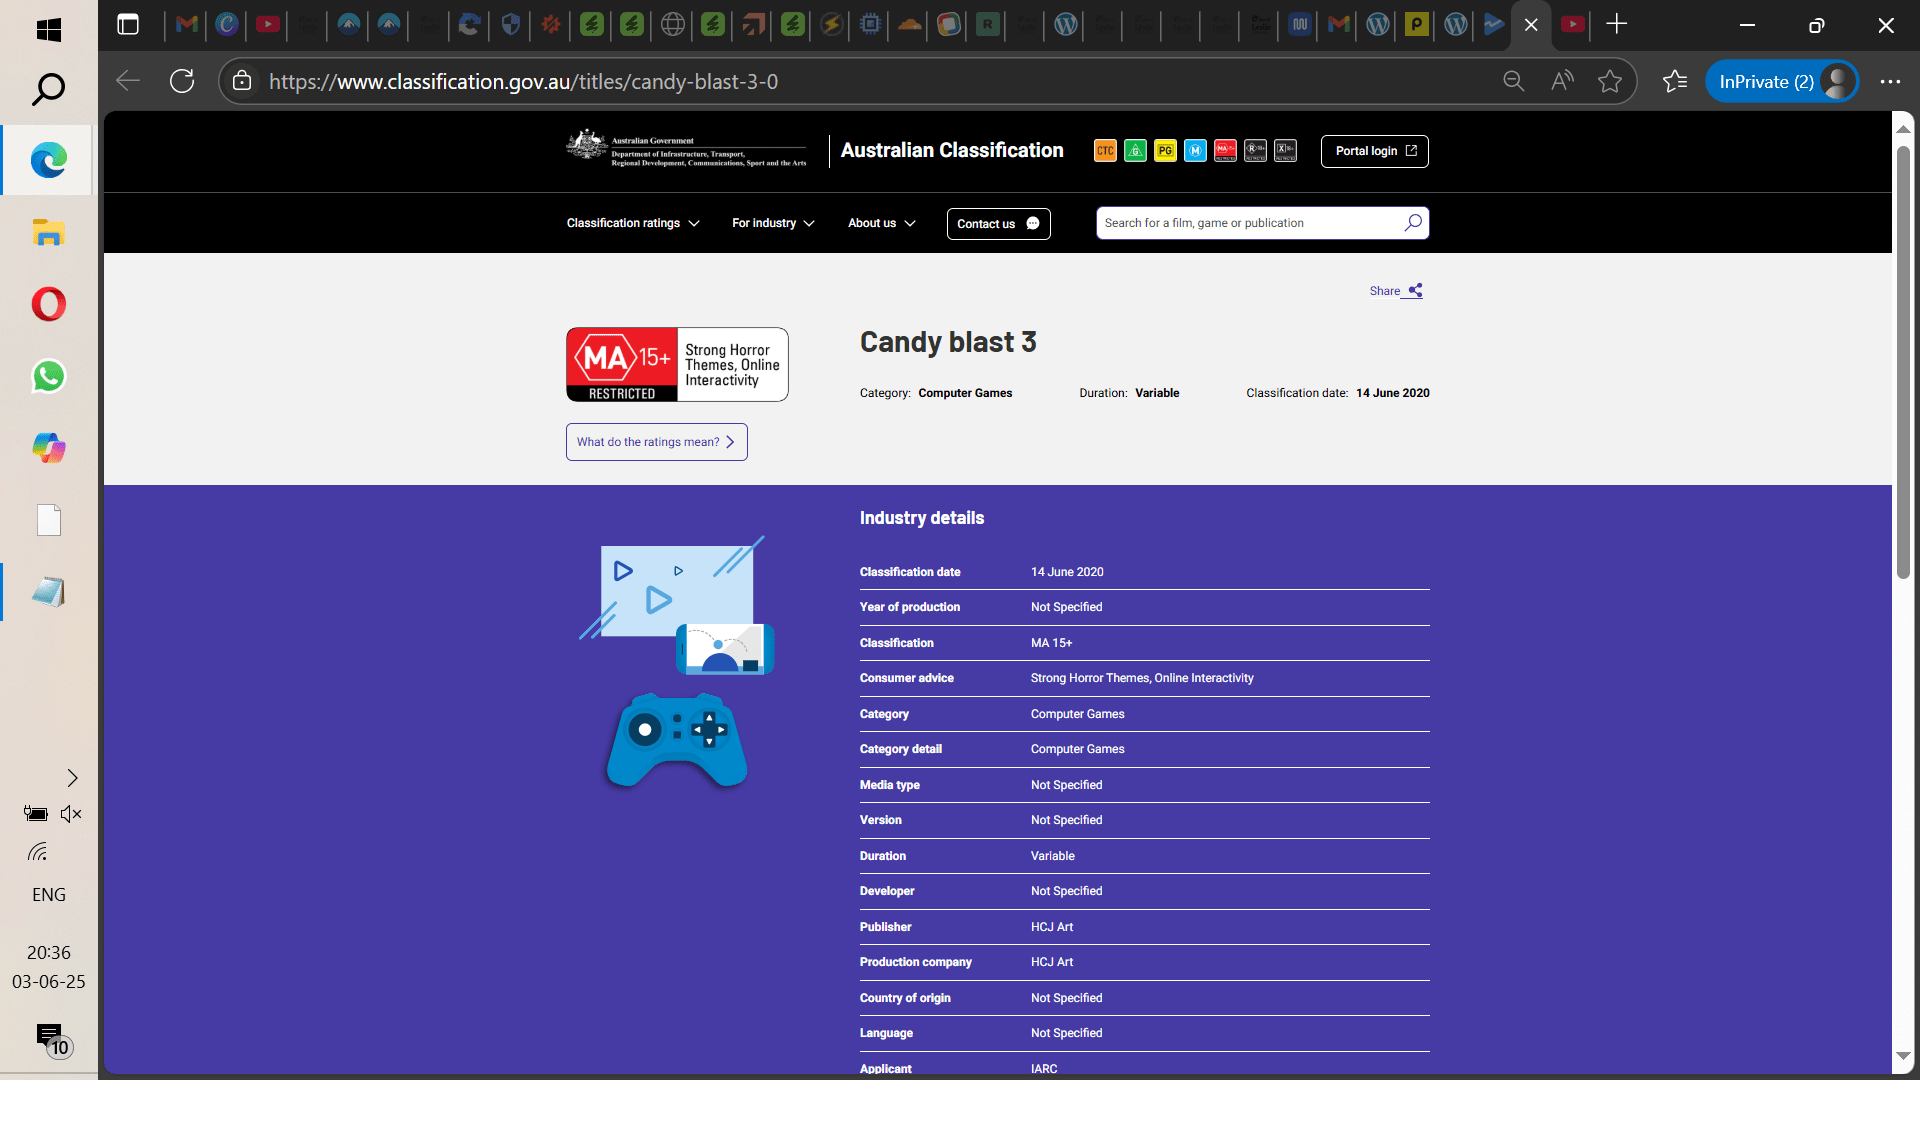This screenshot has height=1132, width=1920.
Task: Open InPrivate profile menu
Action: pos(1782,81)
